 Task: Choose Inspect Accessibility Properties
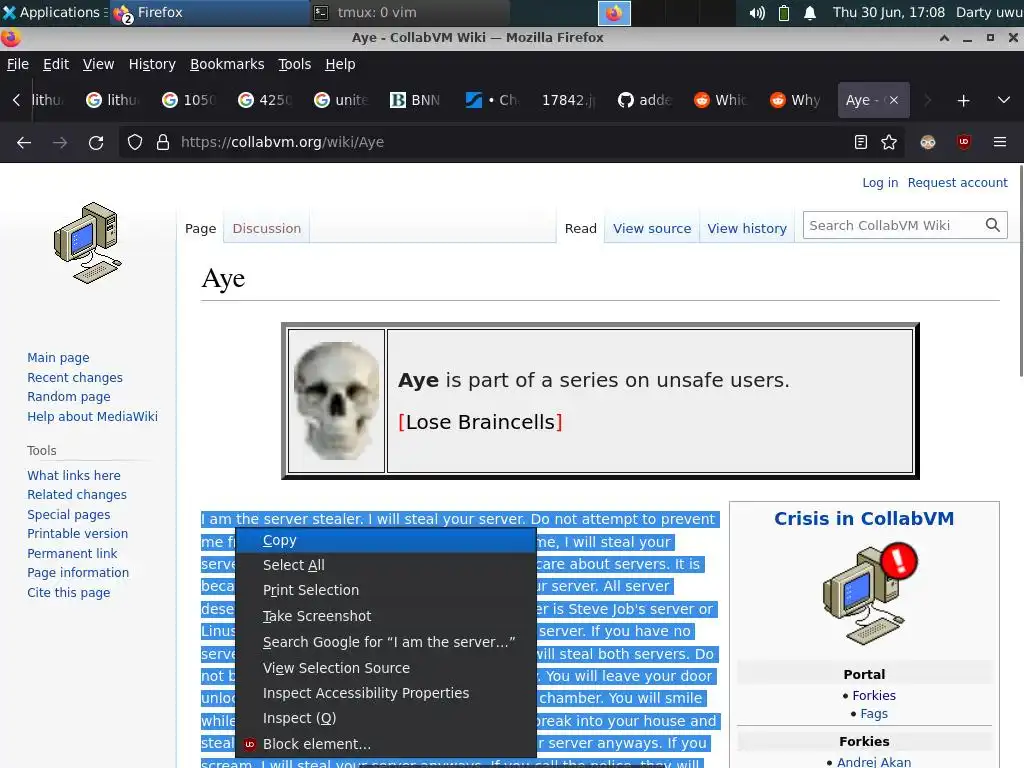point(385,693)
